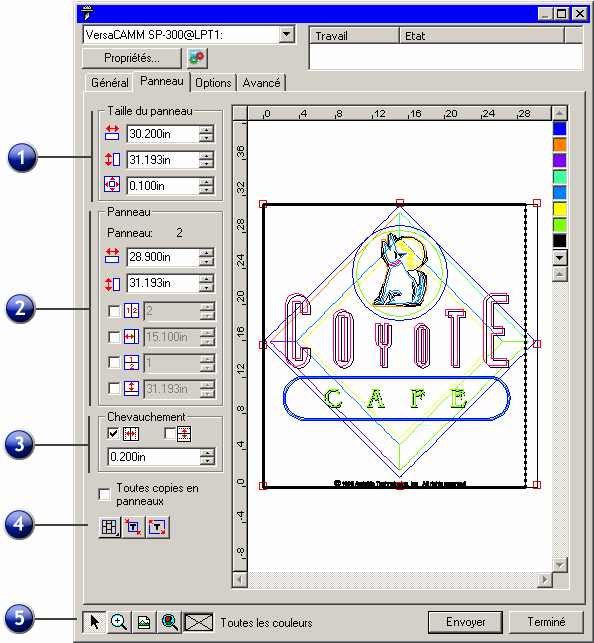Click the rightmost panel T icon under Toutes copies
Screen dimensions: 594x643
point(157,527)
